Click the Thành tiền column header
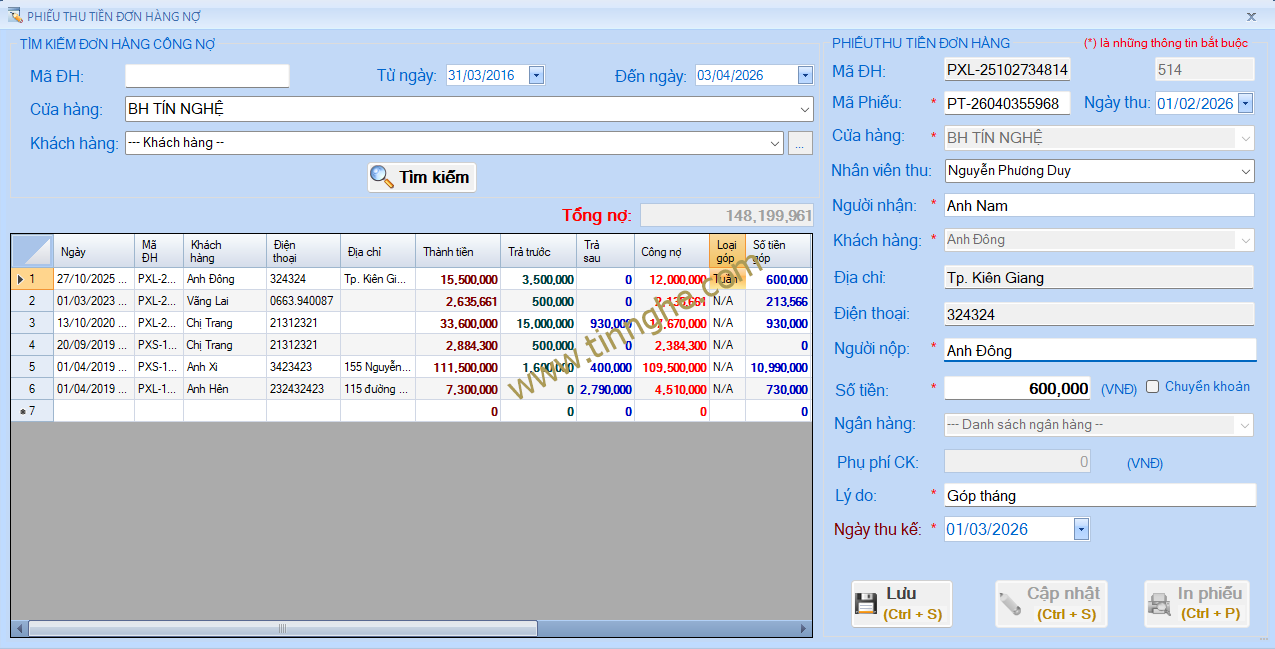 pos(456,251)
